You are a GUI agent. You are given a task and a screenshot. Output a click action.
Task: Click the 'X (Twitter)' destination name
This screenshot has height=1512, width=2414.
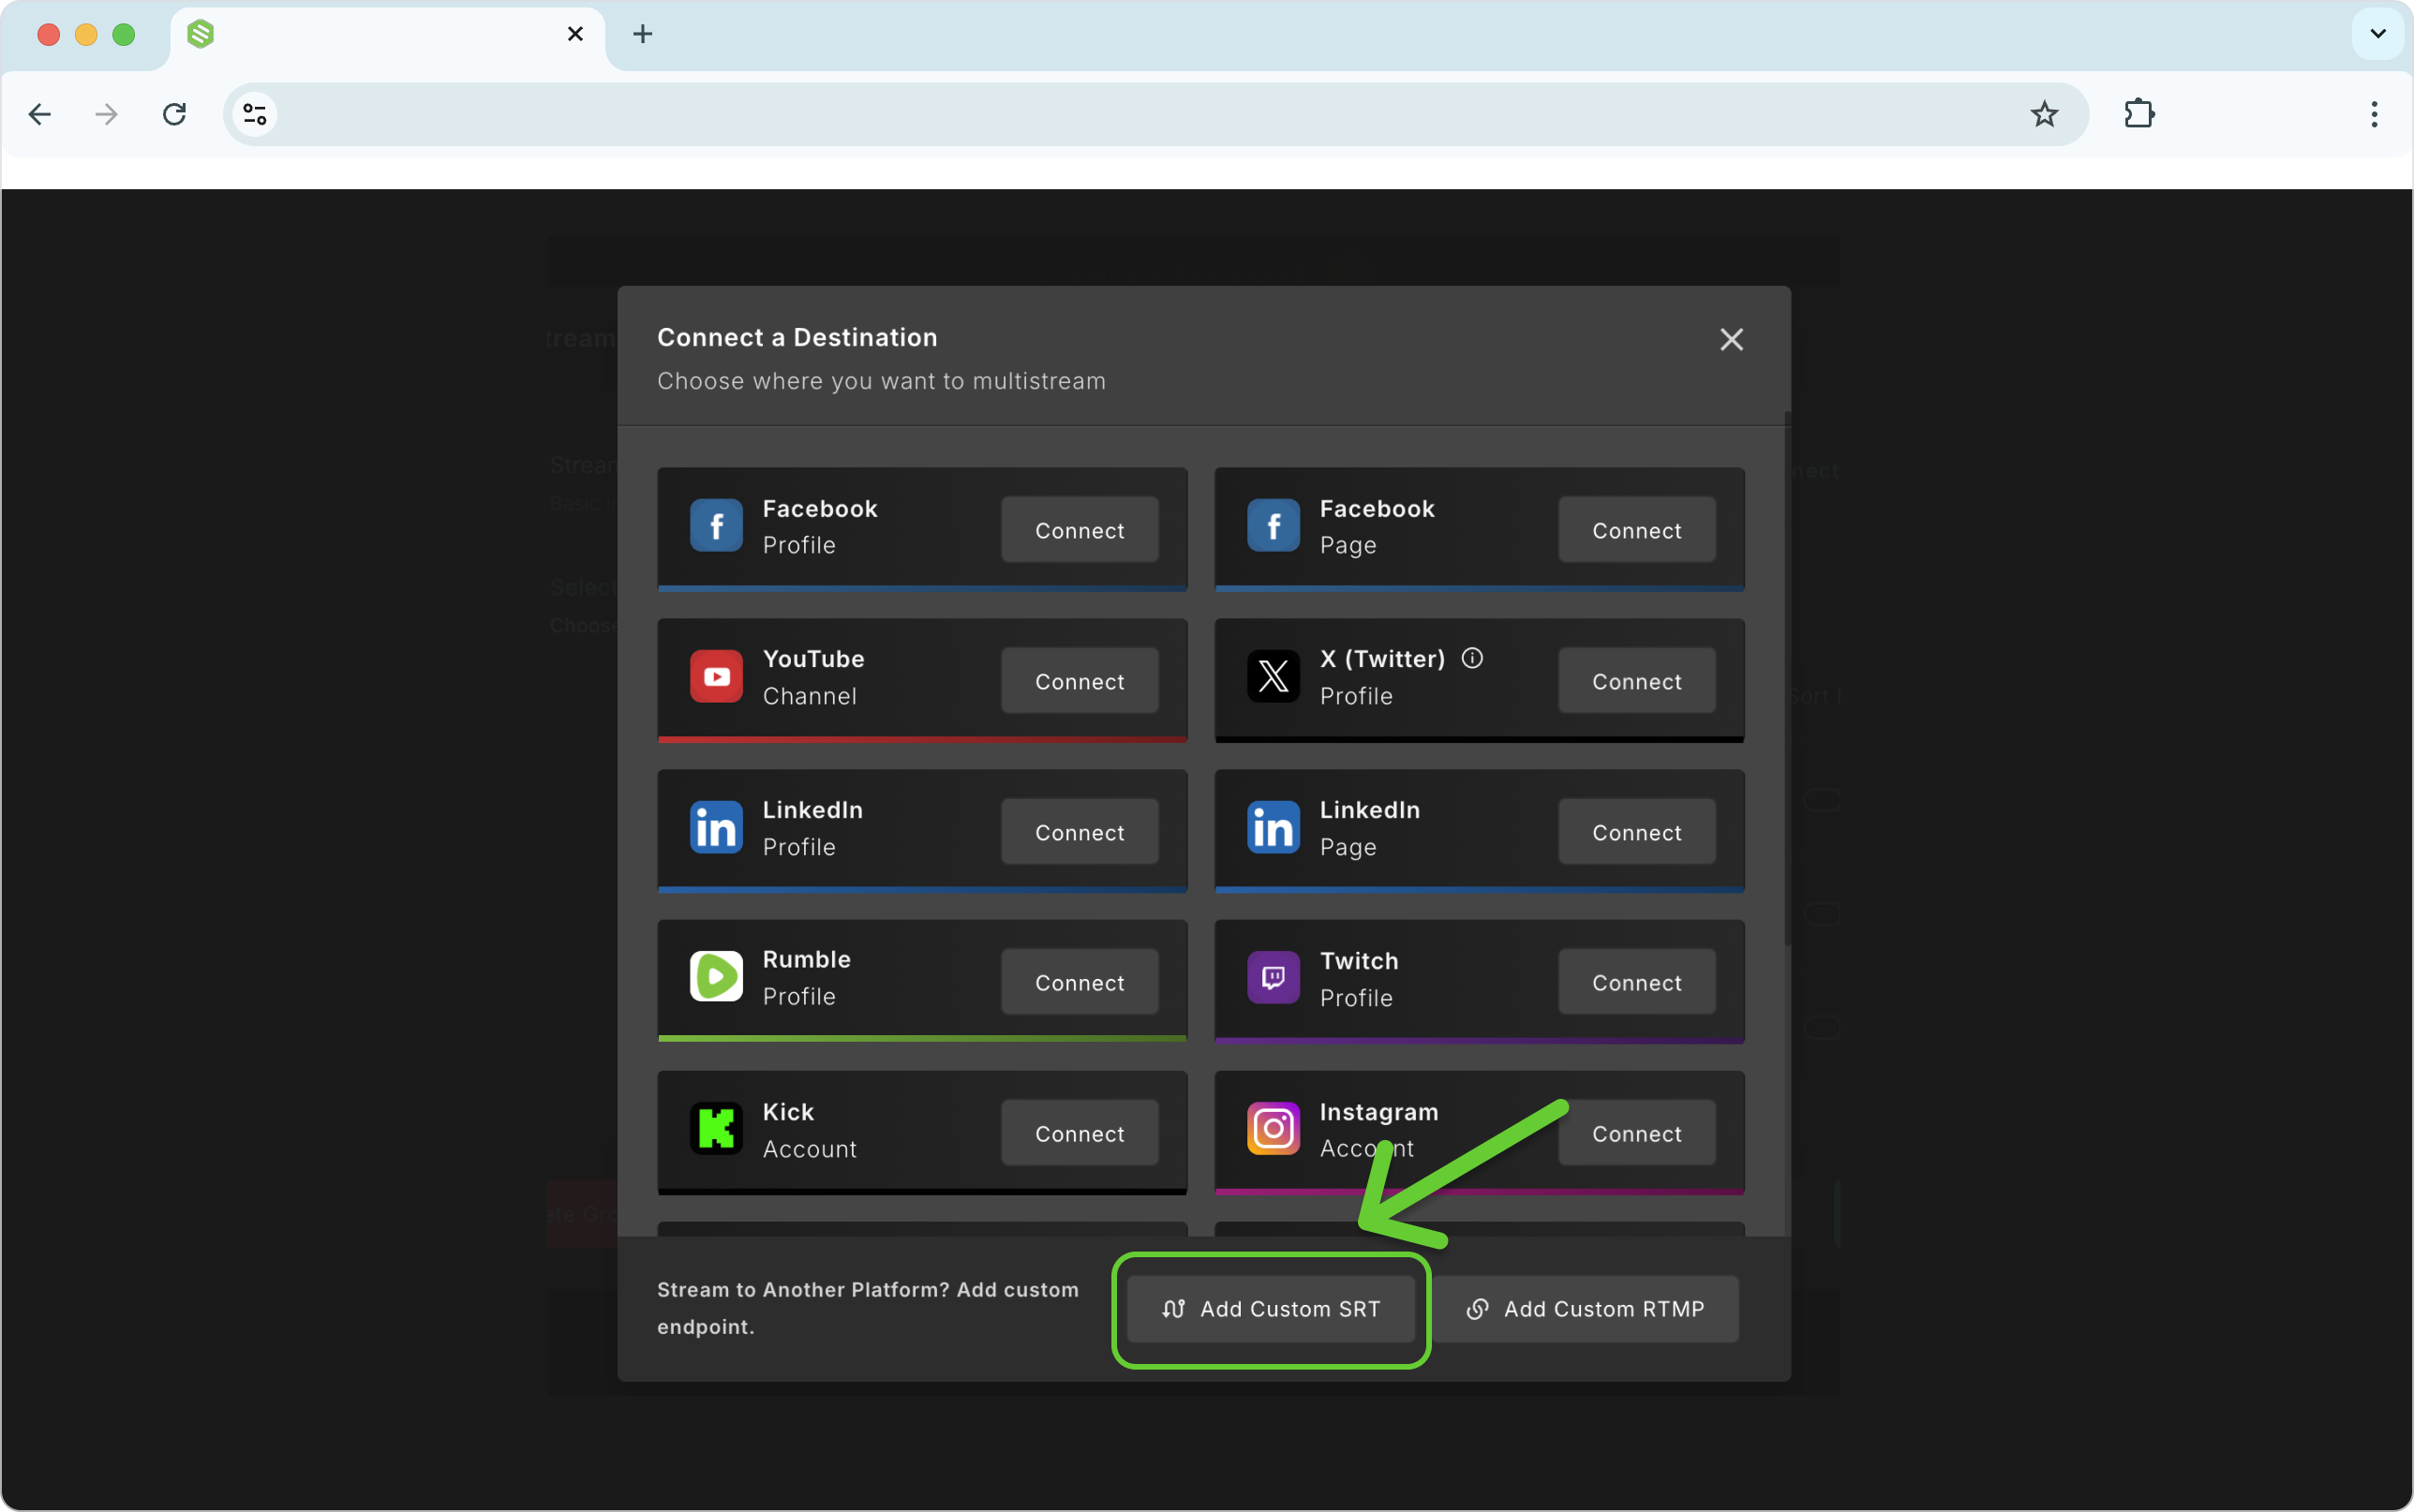pyautogui.click(x=1382, y=659)
